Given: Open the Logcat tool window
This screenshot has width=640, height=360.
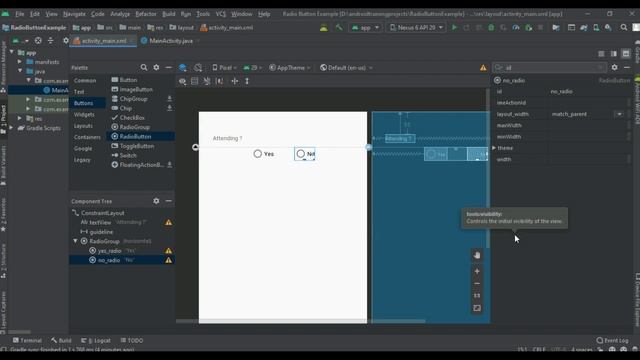Looking at the screenshot, I should tap(96, 340).
